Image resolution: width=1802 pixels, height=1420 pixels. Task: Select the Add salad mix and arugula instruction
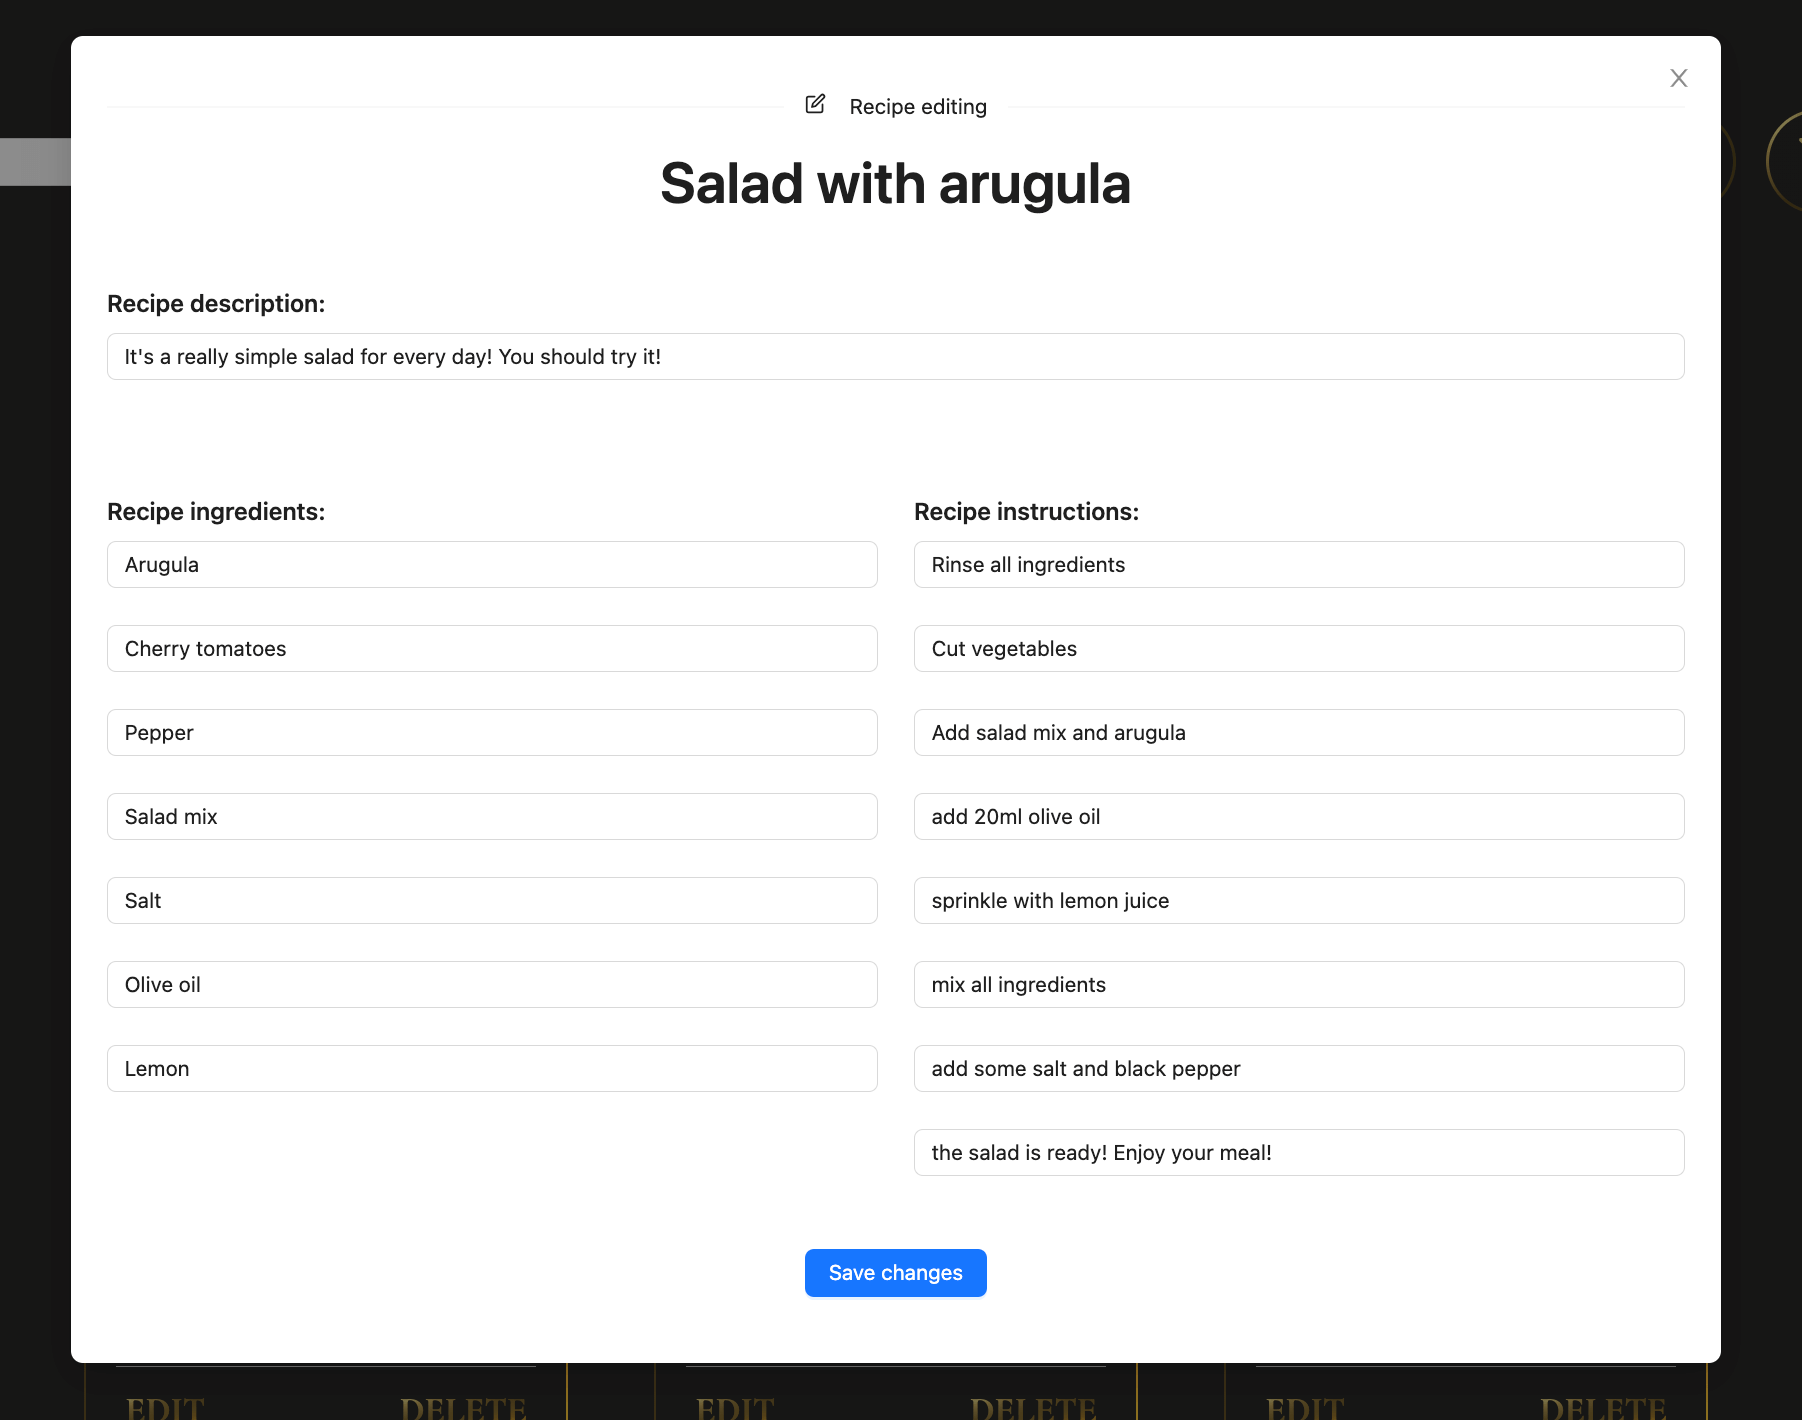[x=1298, y=732]
